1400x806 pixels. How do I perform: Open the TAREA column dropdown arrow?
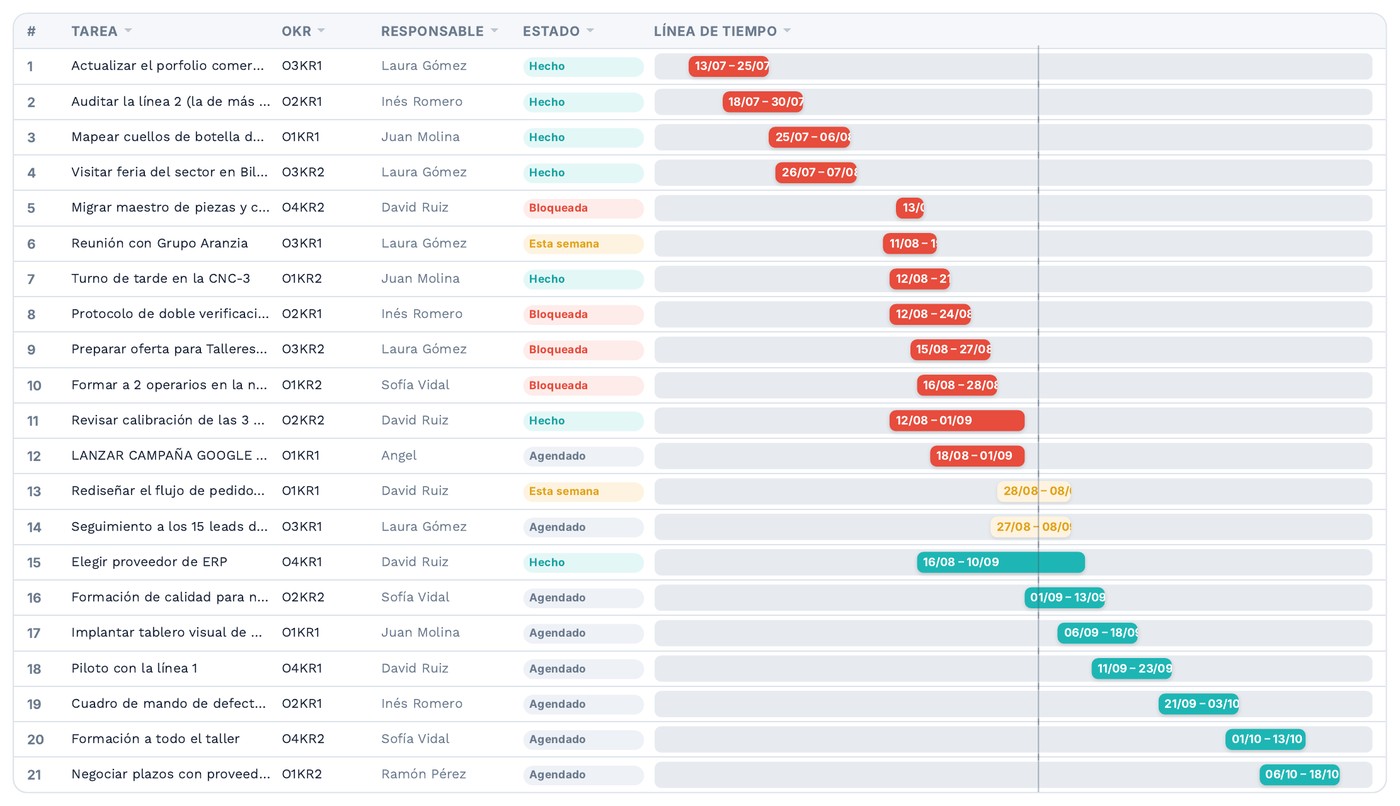(x=128, y=31)
